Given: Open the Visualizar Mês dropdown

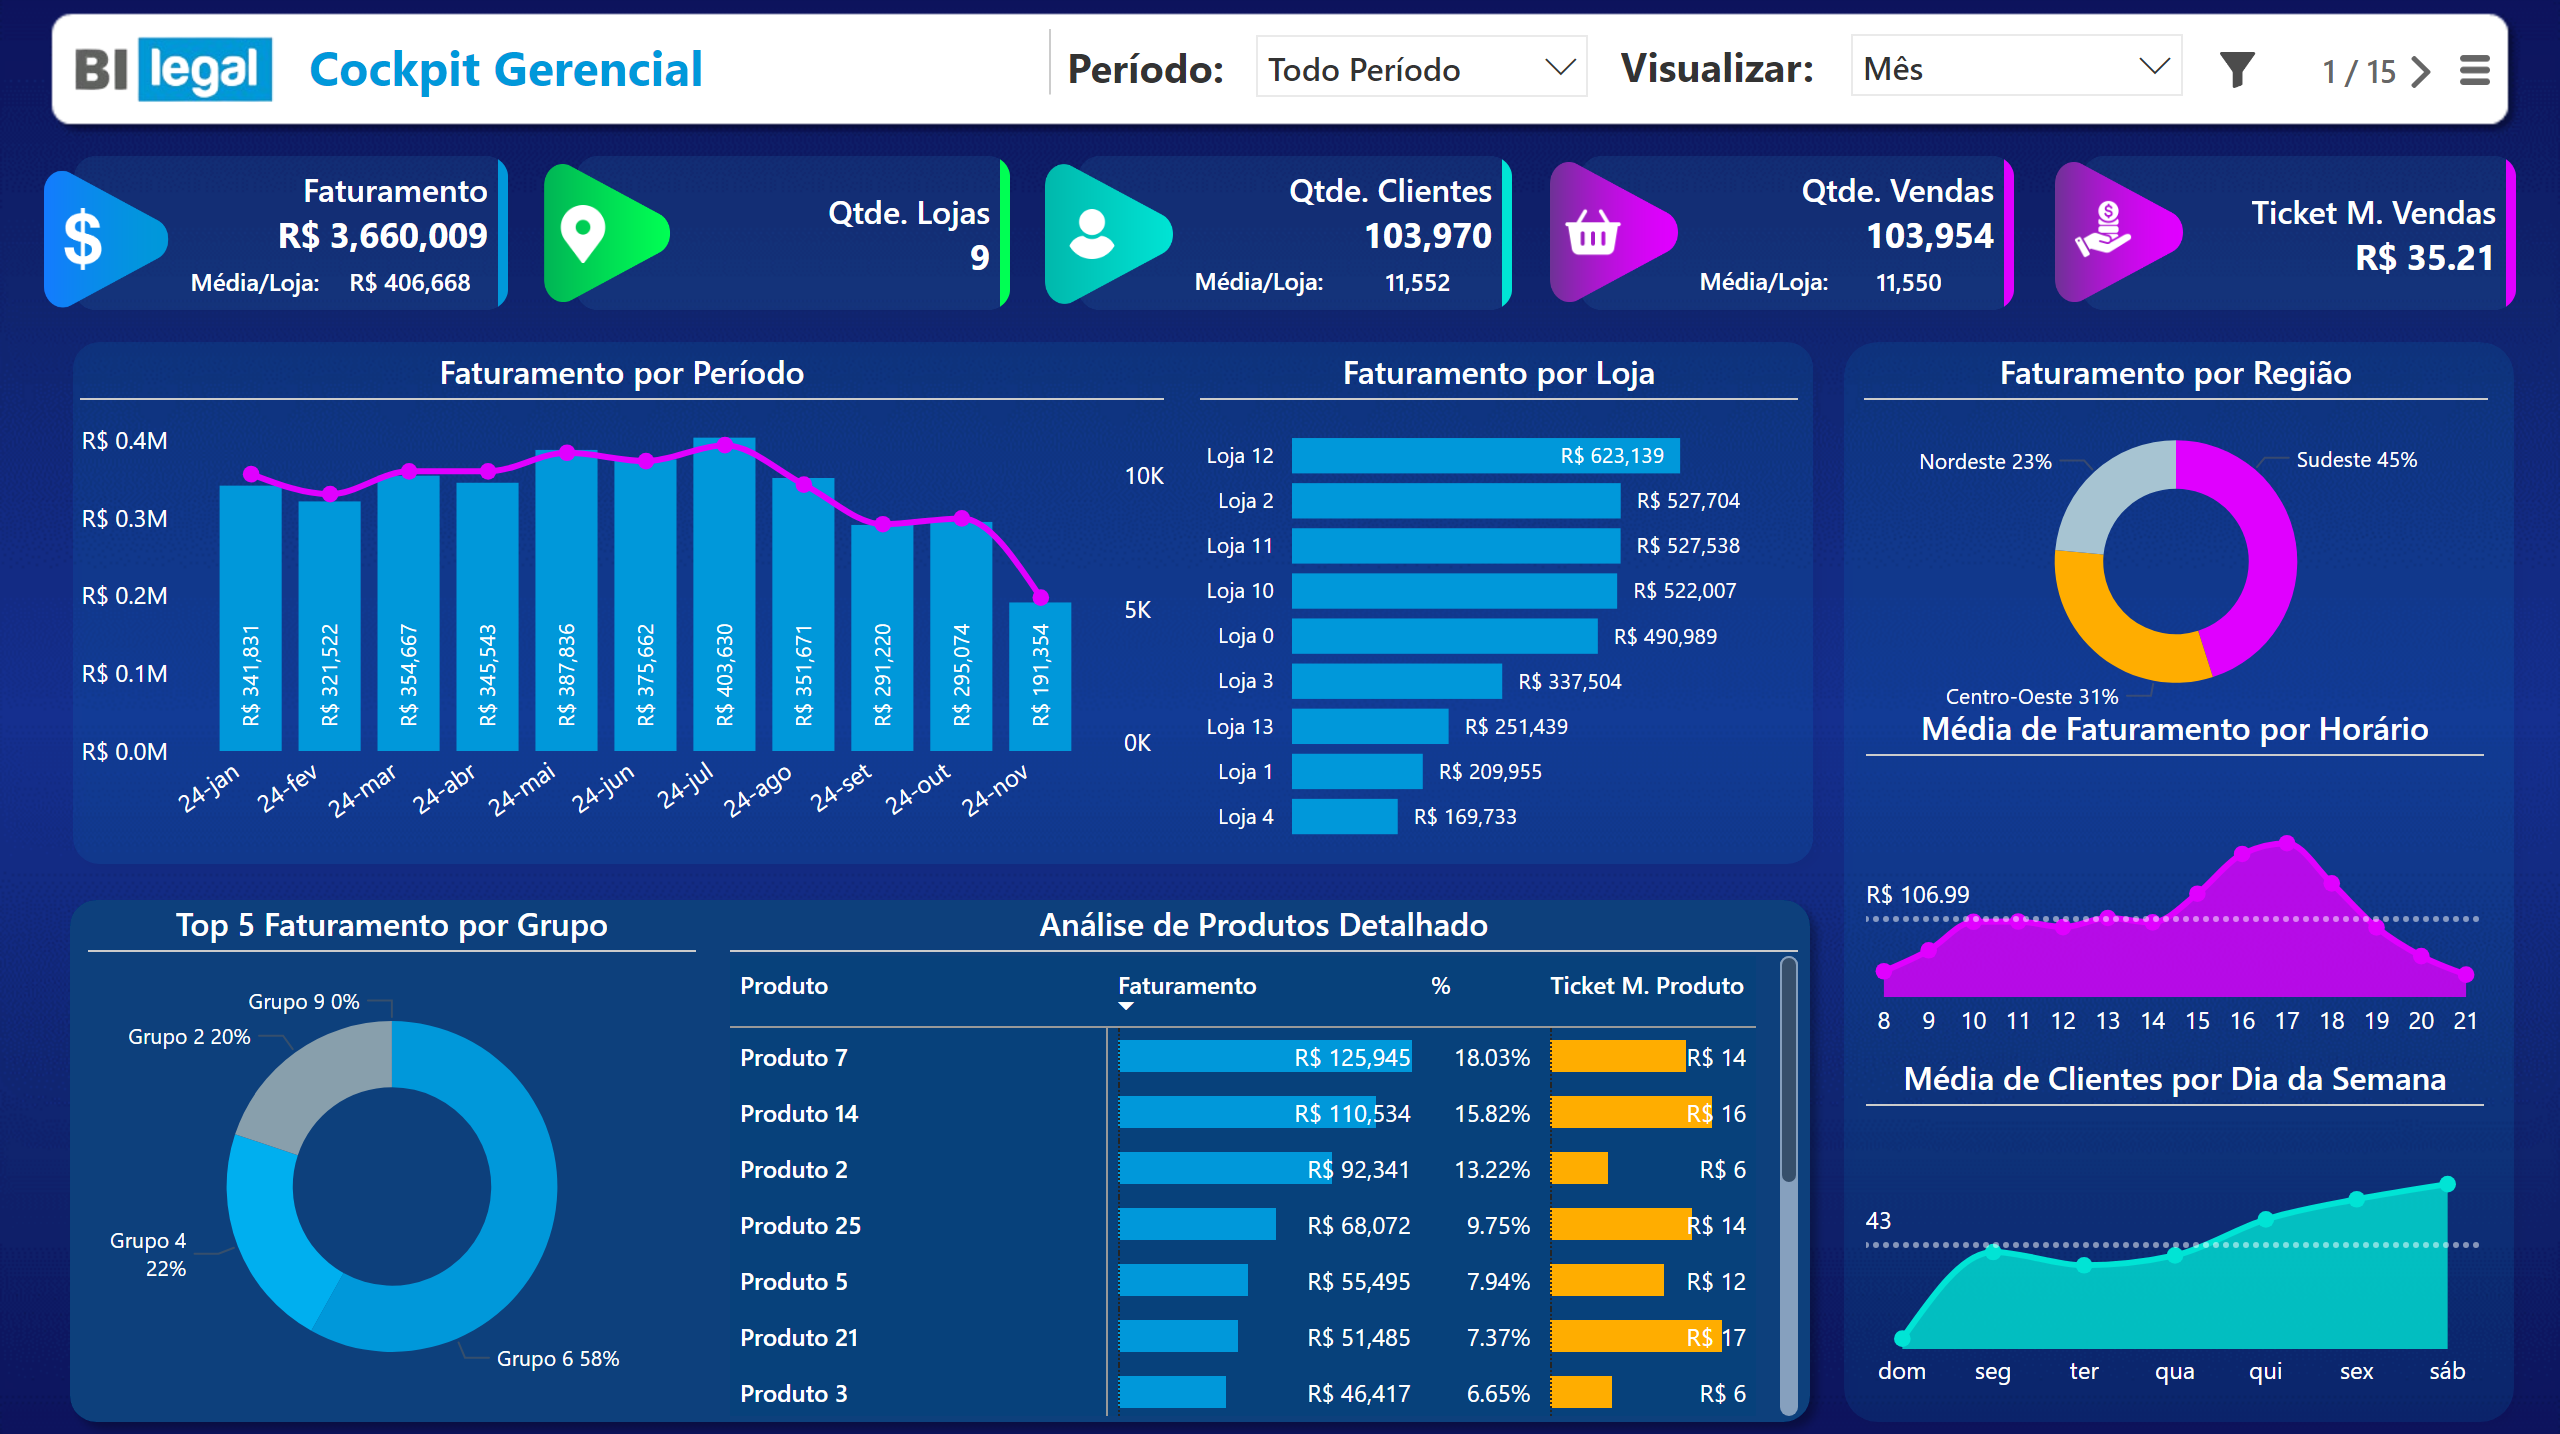Looking at the screenshot, I should [x=2015, y=68].
